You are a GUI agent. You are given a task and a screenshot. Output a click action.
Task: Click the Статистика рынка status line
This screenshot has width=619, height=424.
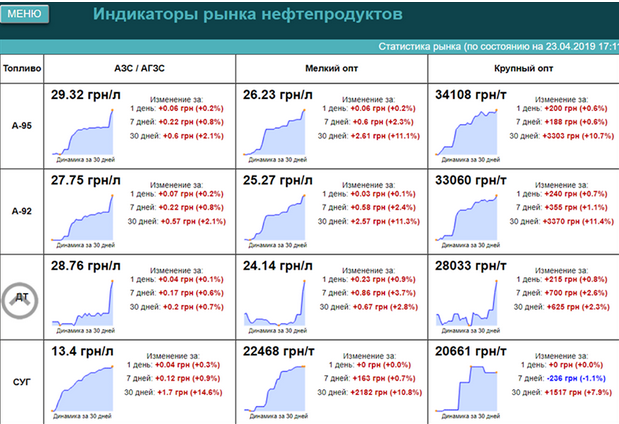pyautogui.click(x=497, y=46)
